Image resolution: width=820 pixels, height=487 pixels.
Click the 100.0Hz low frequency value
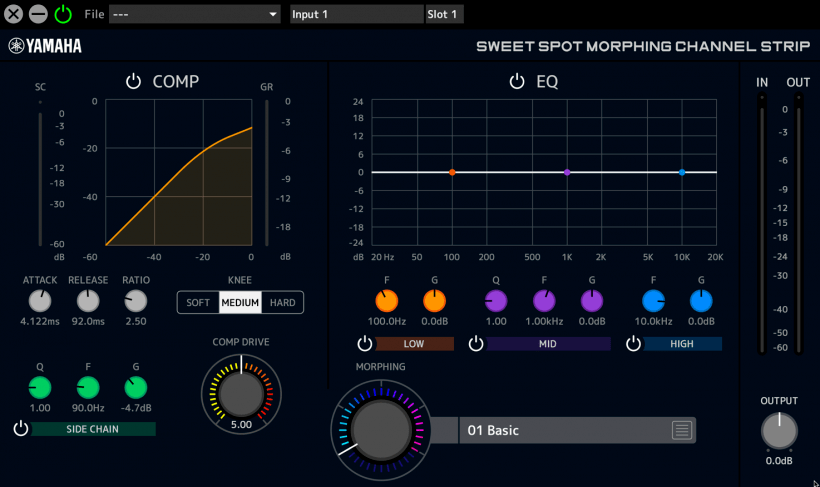tap(387, 321)
